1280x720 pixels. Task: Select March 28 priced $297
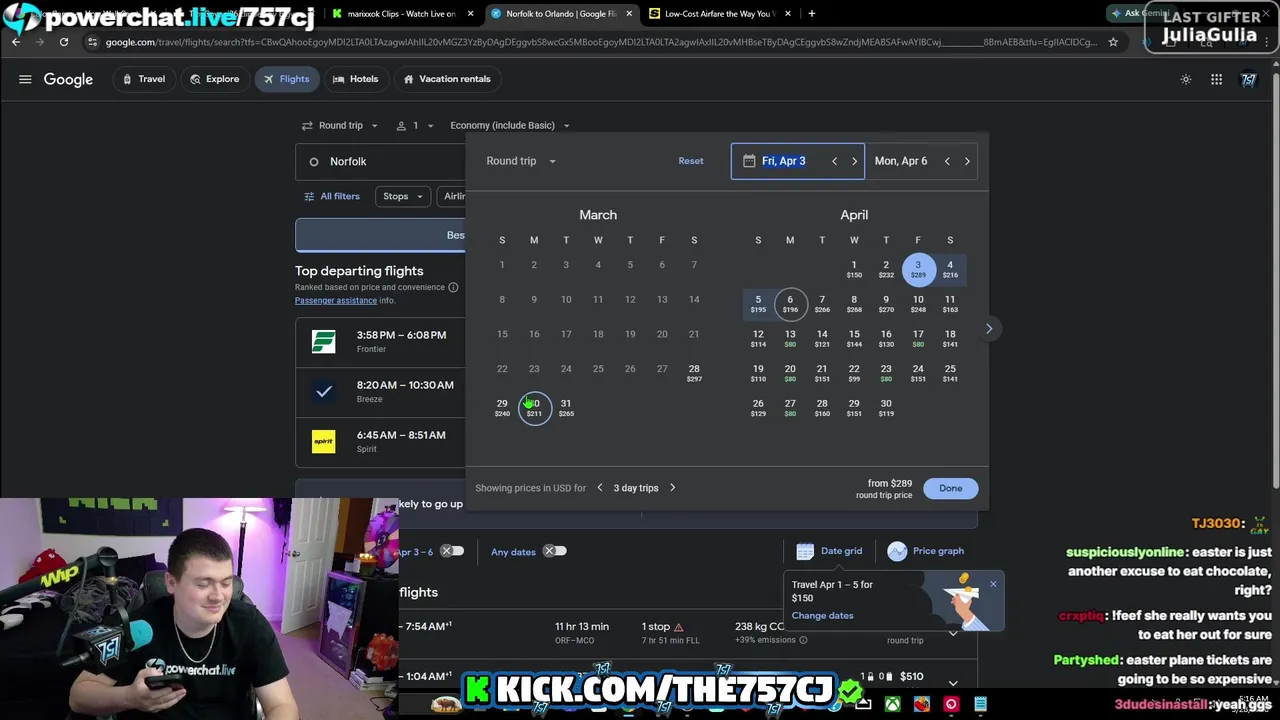pos(694,373)
